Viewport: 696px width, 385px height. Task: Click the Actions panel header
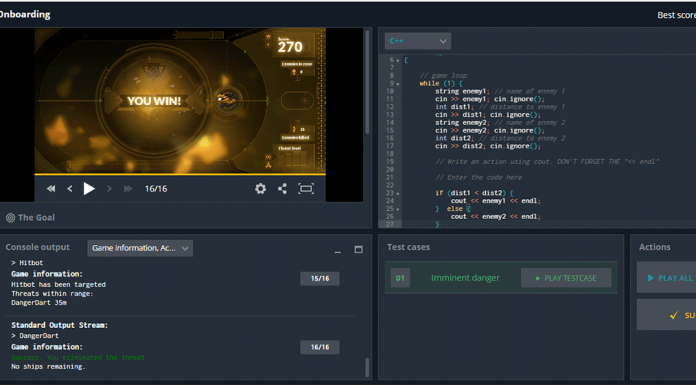click(654, 247)
